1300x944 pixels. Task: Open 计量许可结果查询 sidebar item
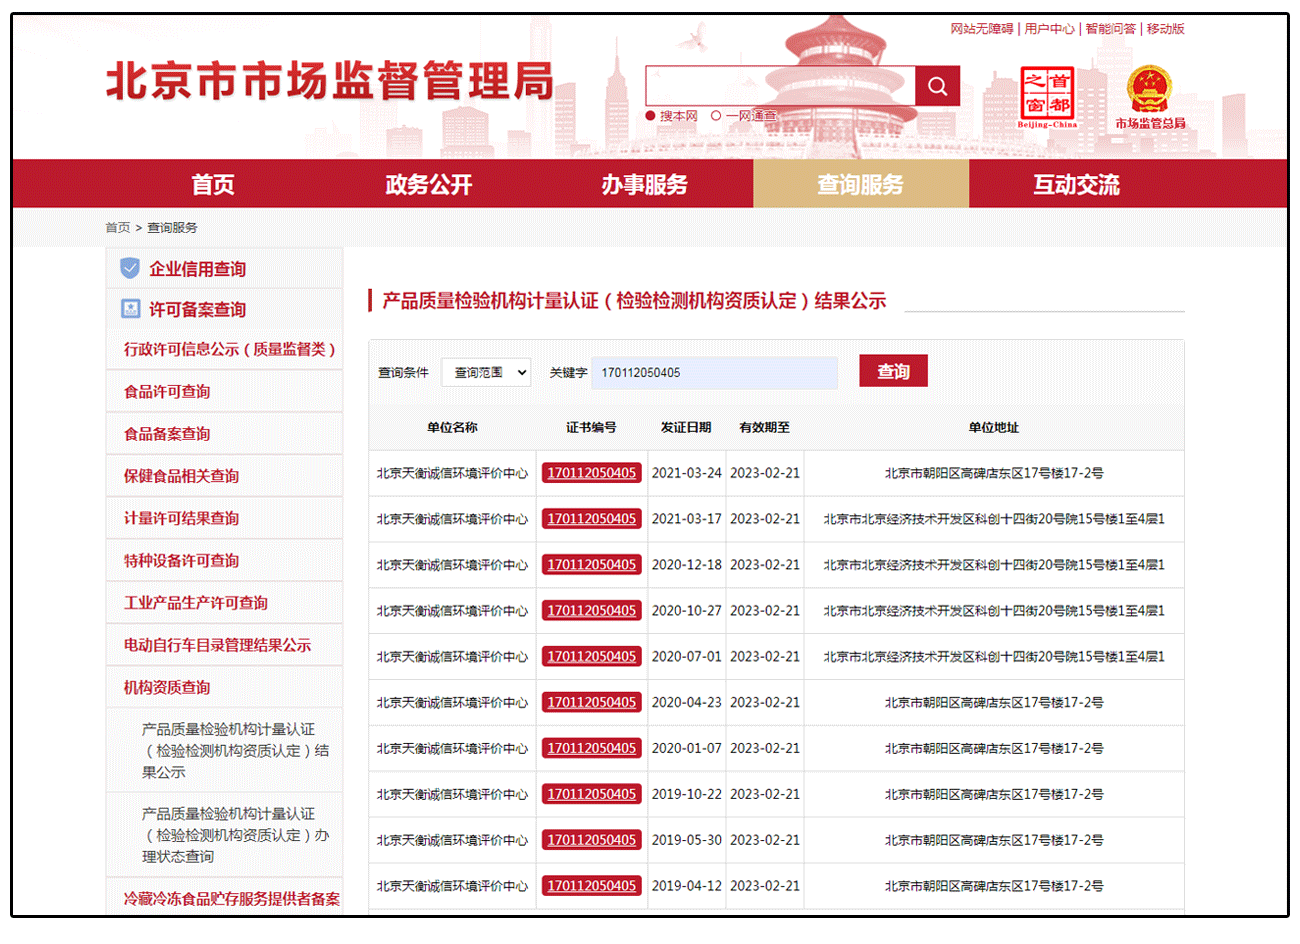point(181,518)
